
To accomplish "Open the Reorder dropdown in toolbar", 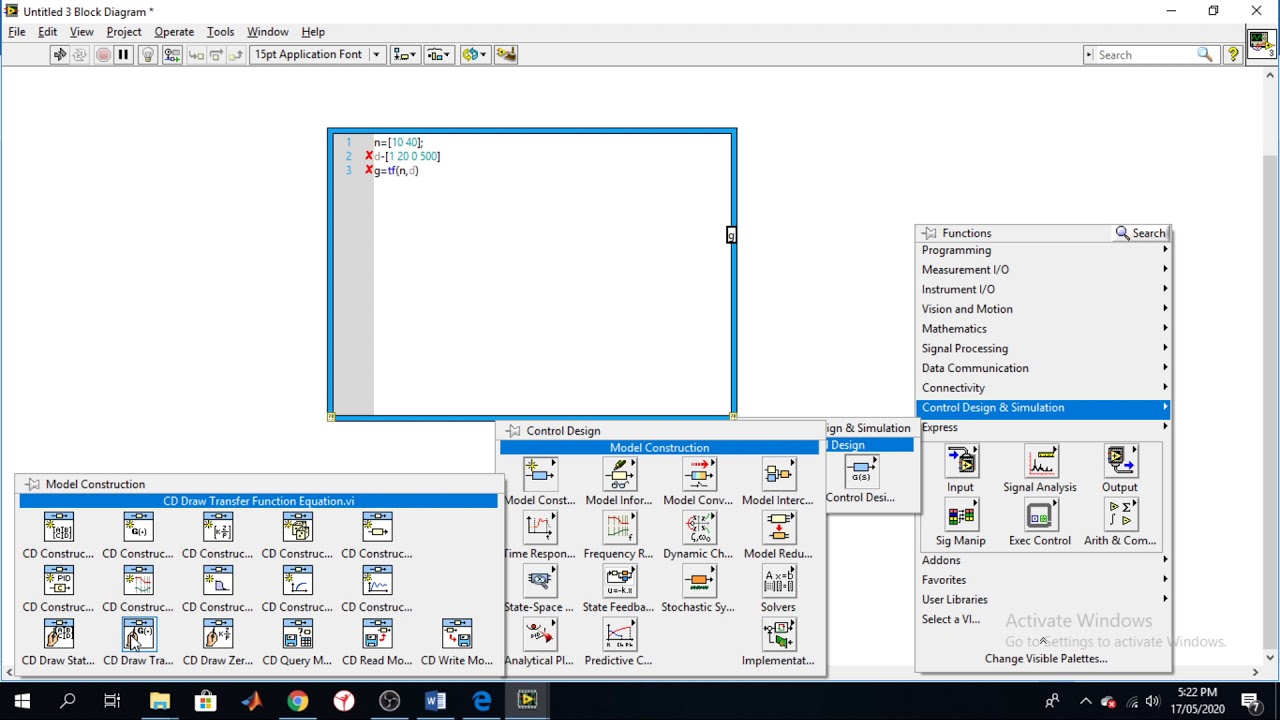I will (473, 55).
